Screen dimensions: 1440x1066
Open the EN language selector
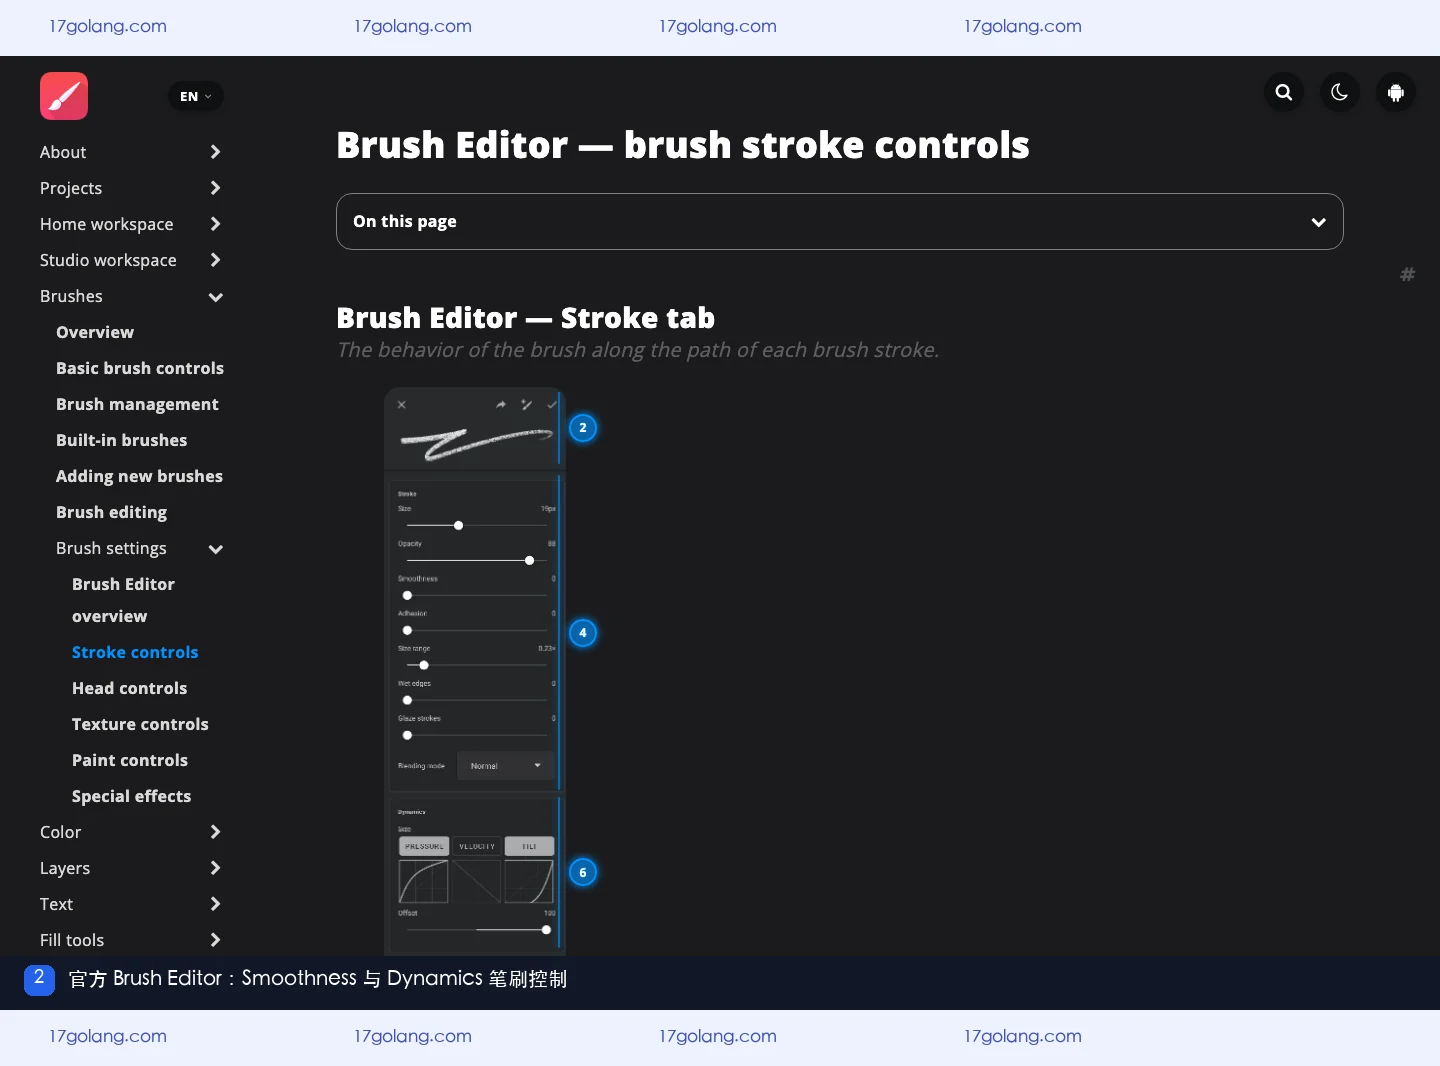coord(196,96)
